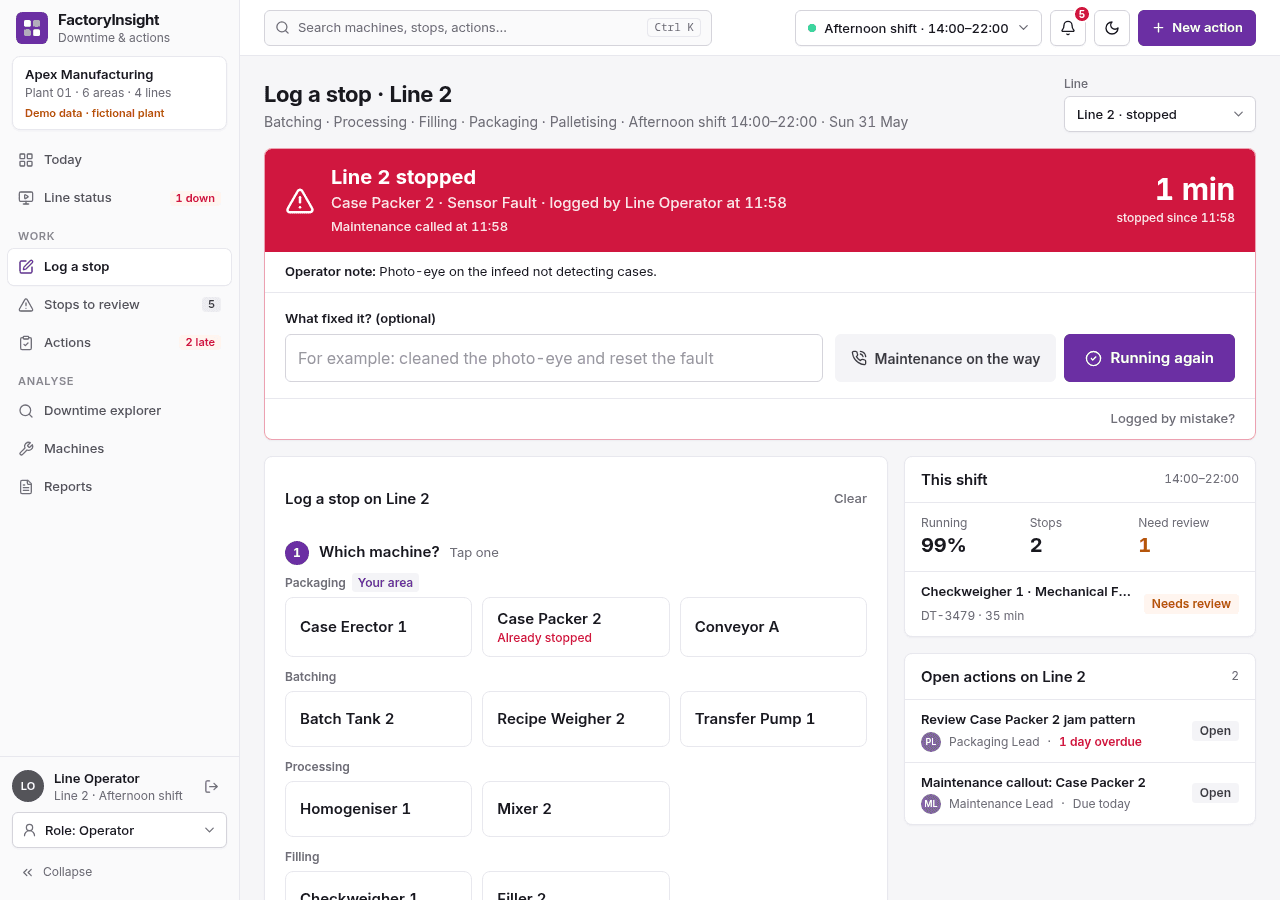Choose Conveyor A machine

(773, 627)
